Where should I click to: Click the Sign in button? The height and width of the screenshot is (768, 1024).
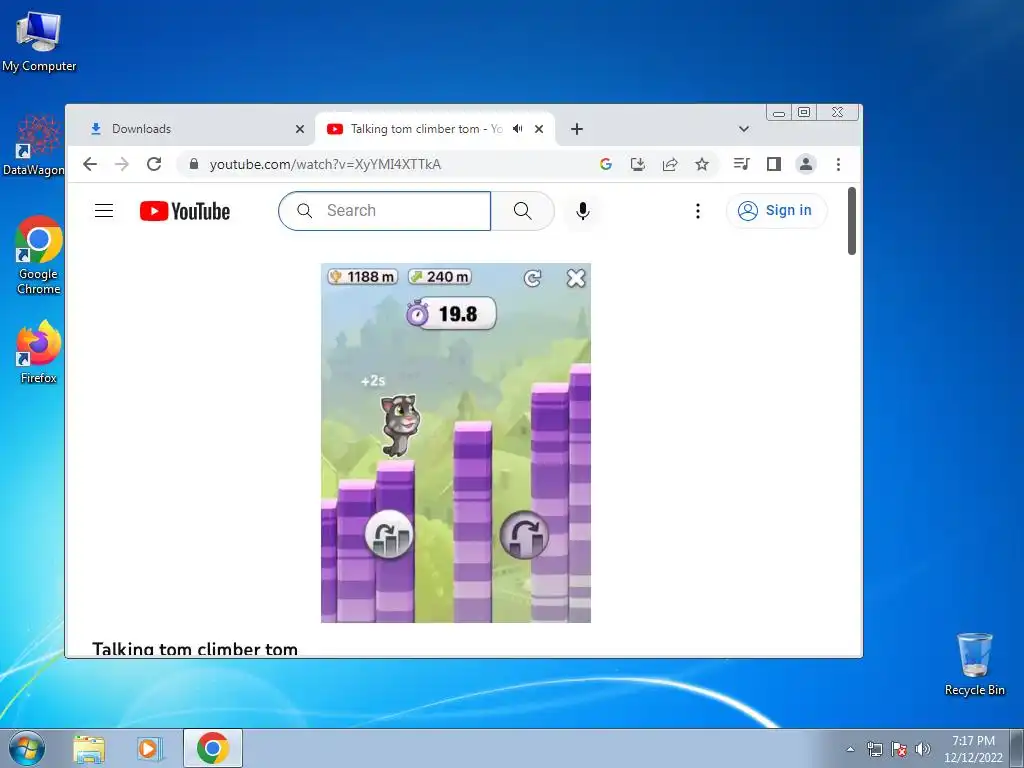(776, 210)
